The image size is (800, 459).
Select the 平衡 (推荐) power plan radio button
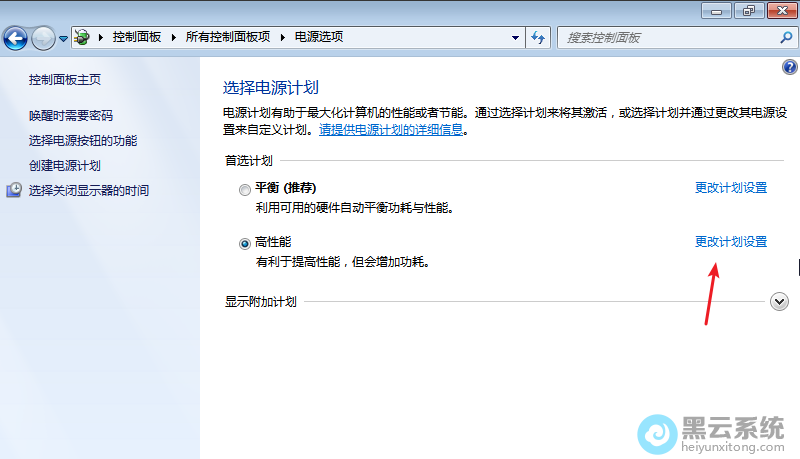(x=245, y=189)
